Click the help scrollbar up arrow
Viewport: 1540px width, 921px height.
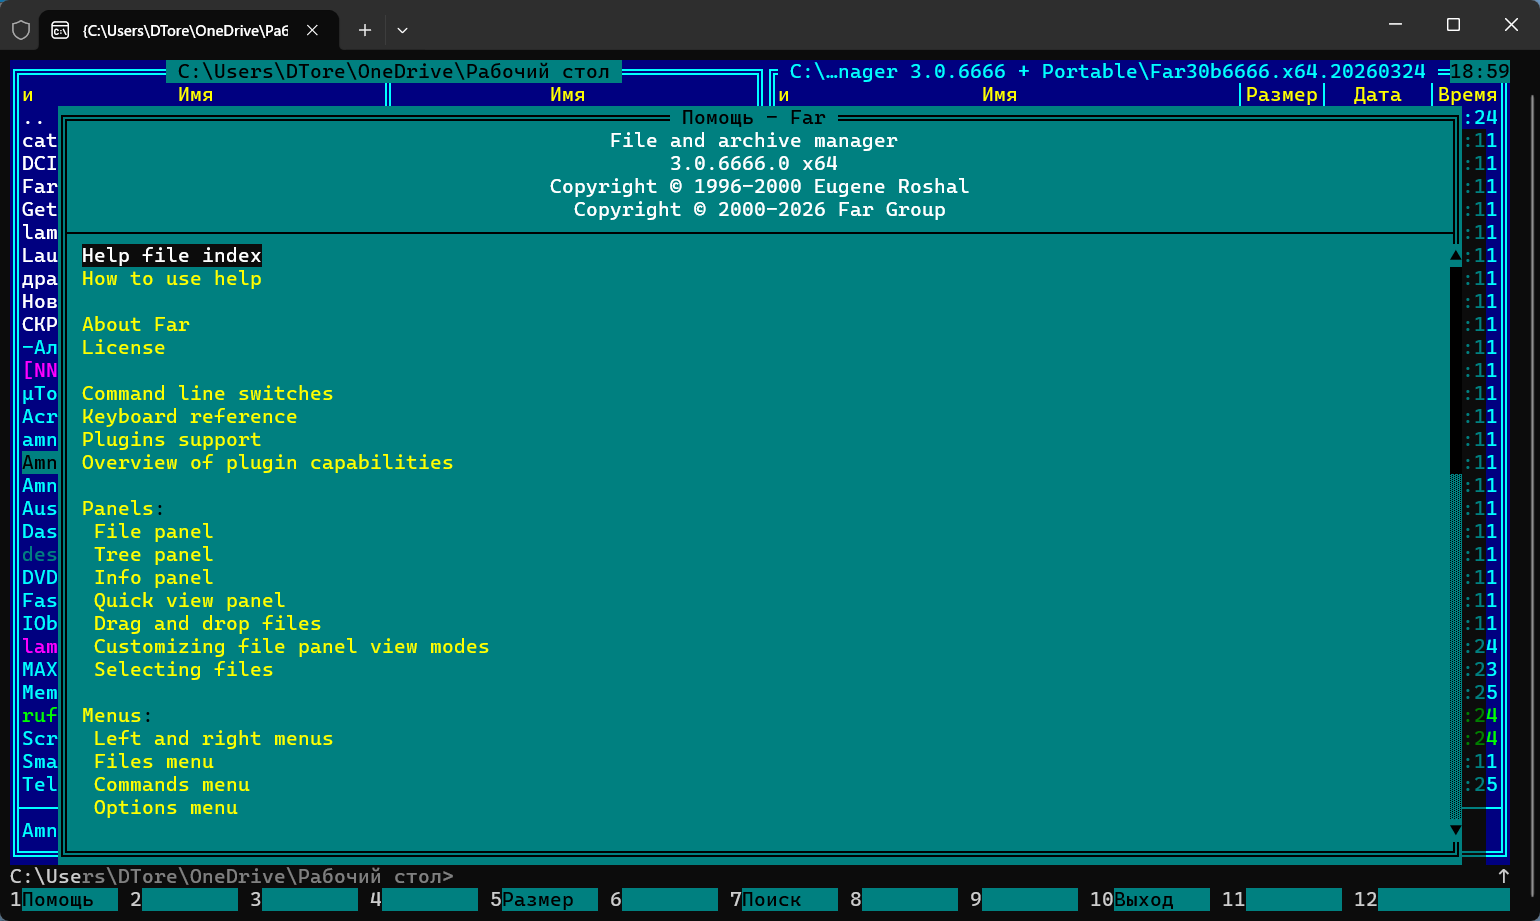coord(1456,256)
